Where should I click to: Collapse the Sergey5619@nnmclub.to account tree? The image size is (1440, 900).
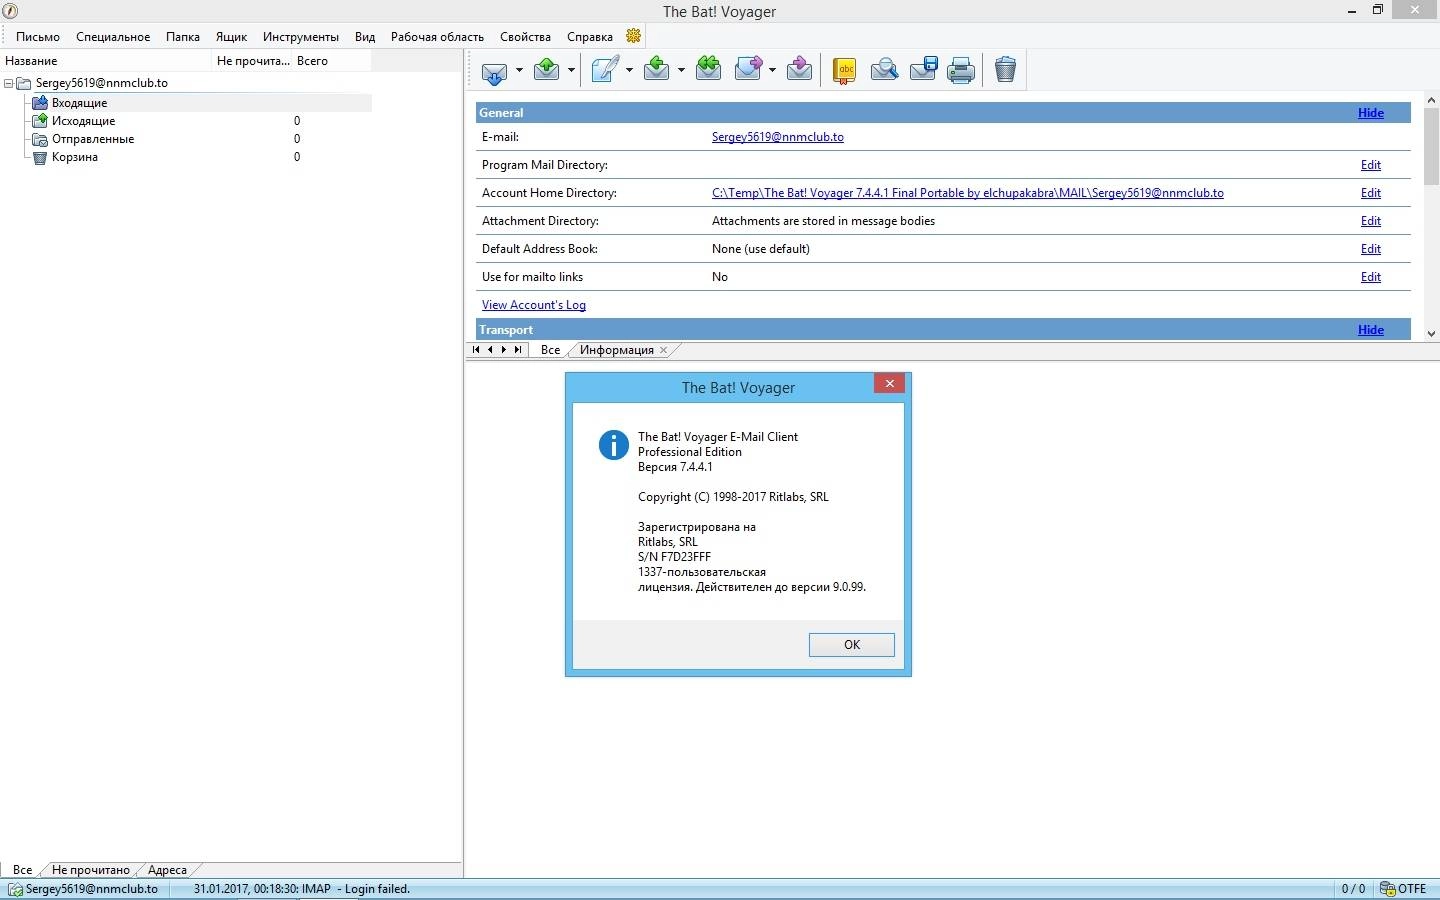[8, 83]
